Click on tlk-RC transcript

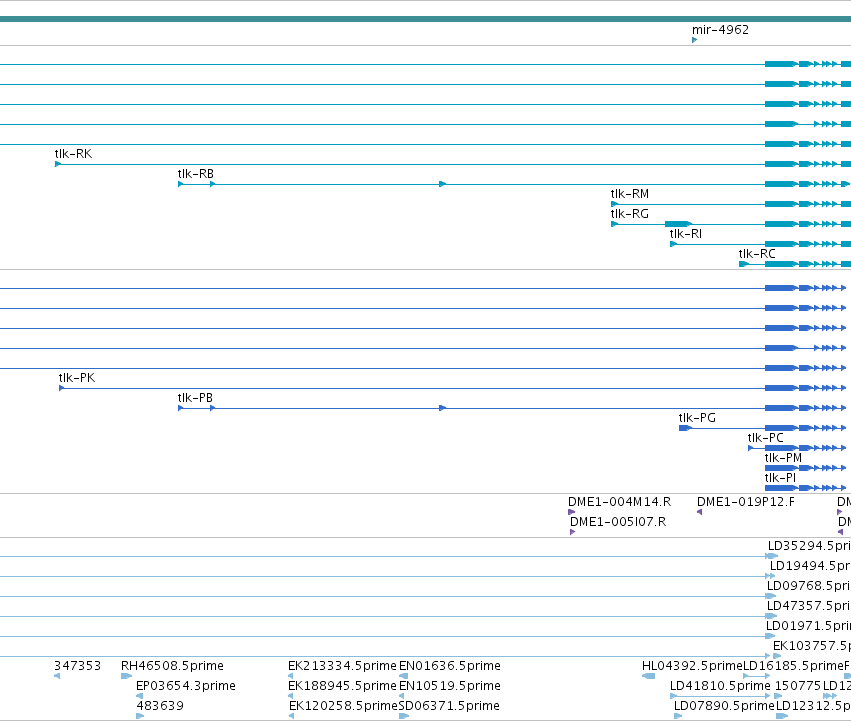tap(757, 254)
